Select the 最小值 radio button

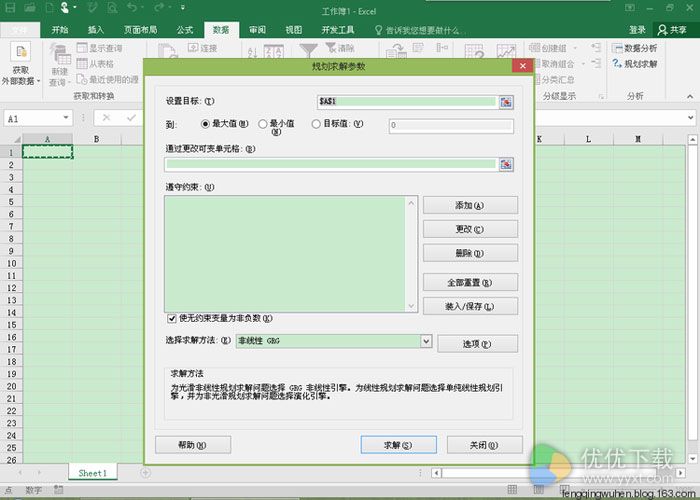(263, 124)
